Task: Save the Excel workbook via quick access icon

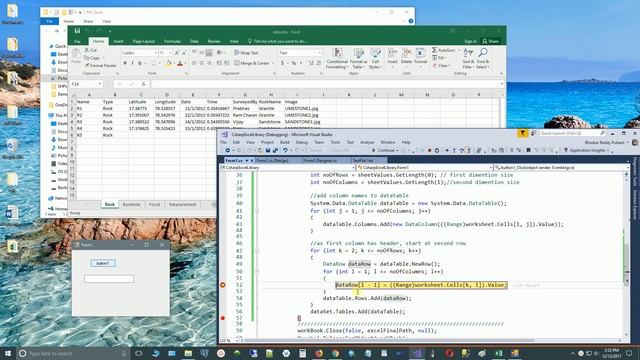Action: [77, 31]
